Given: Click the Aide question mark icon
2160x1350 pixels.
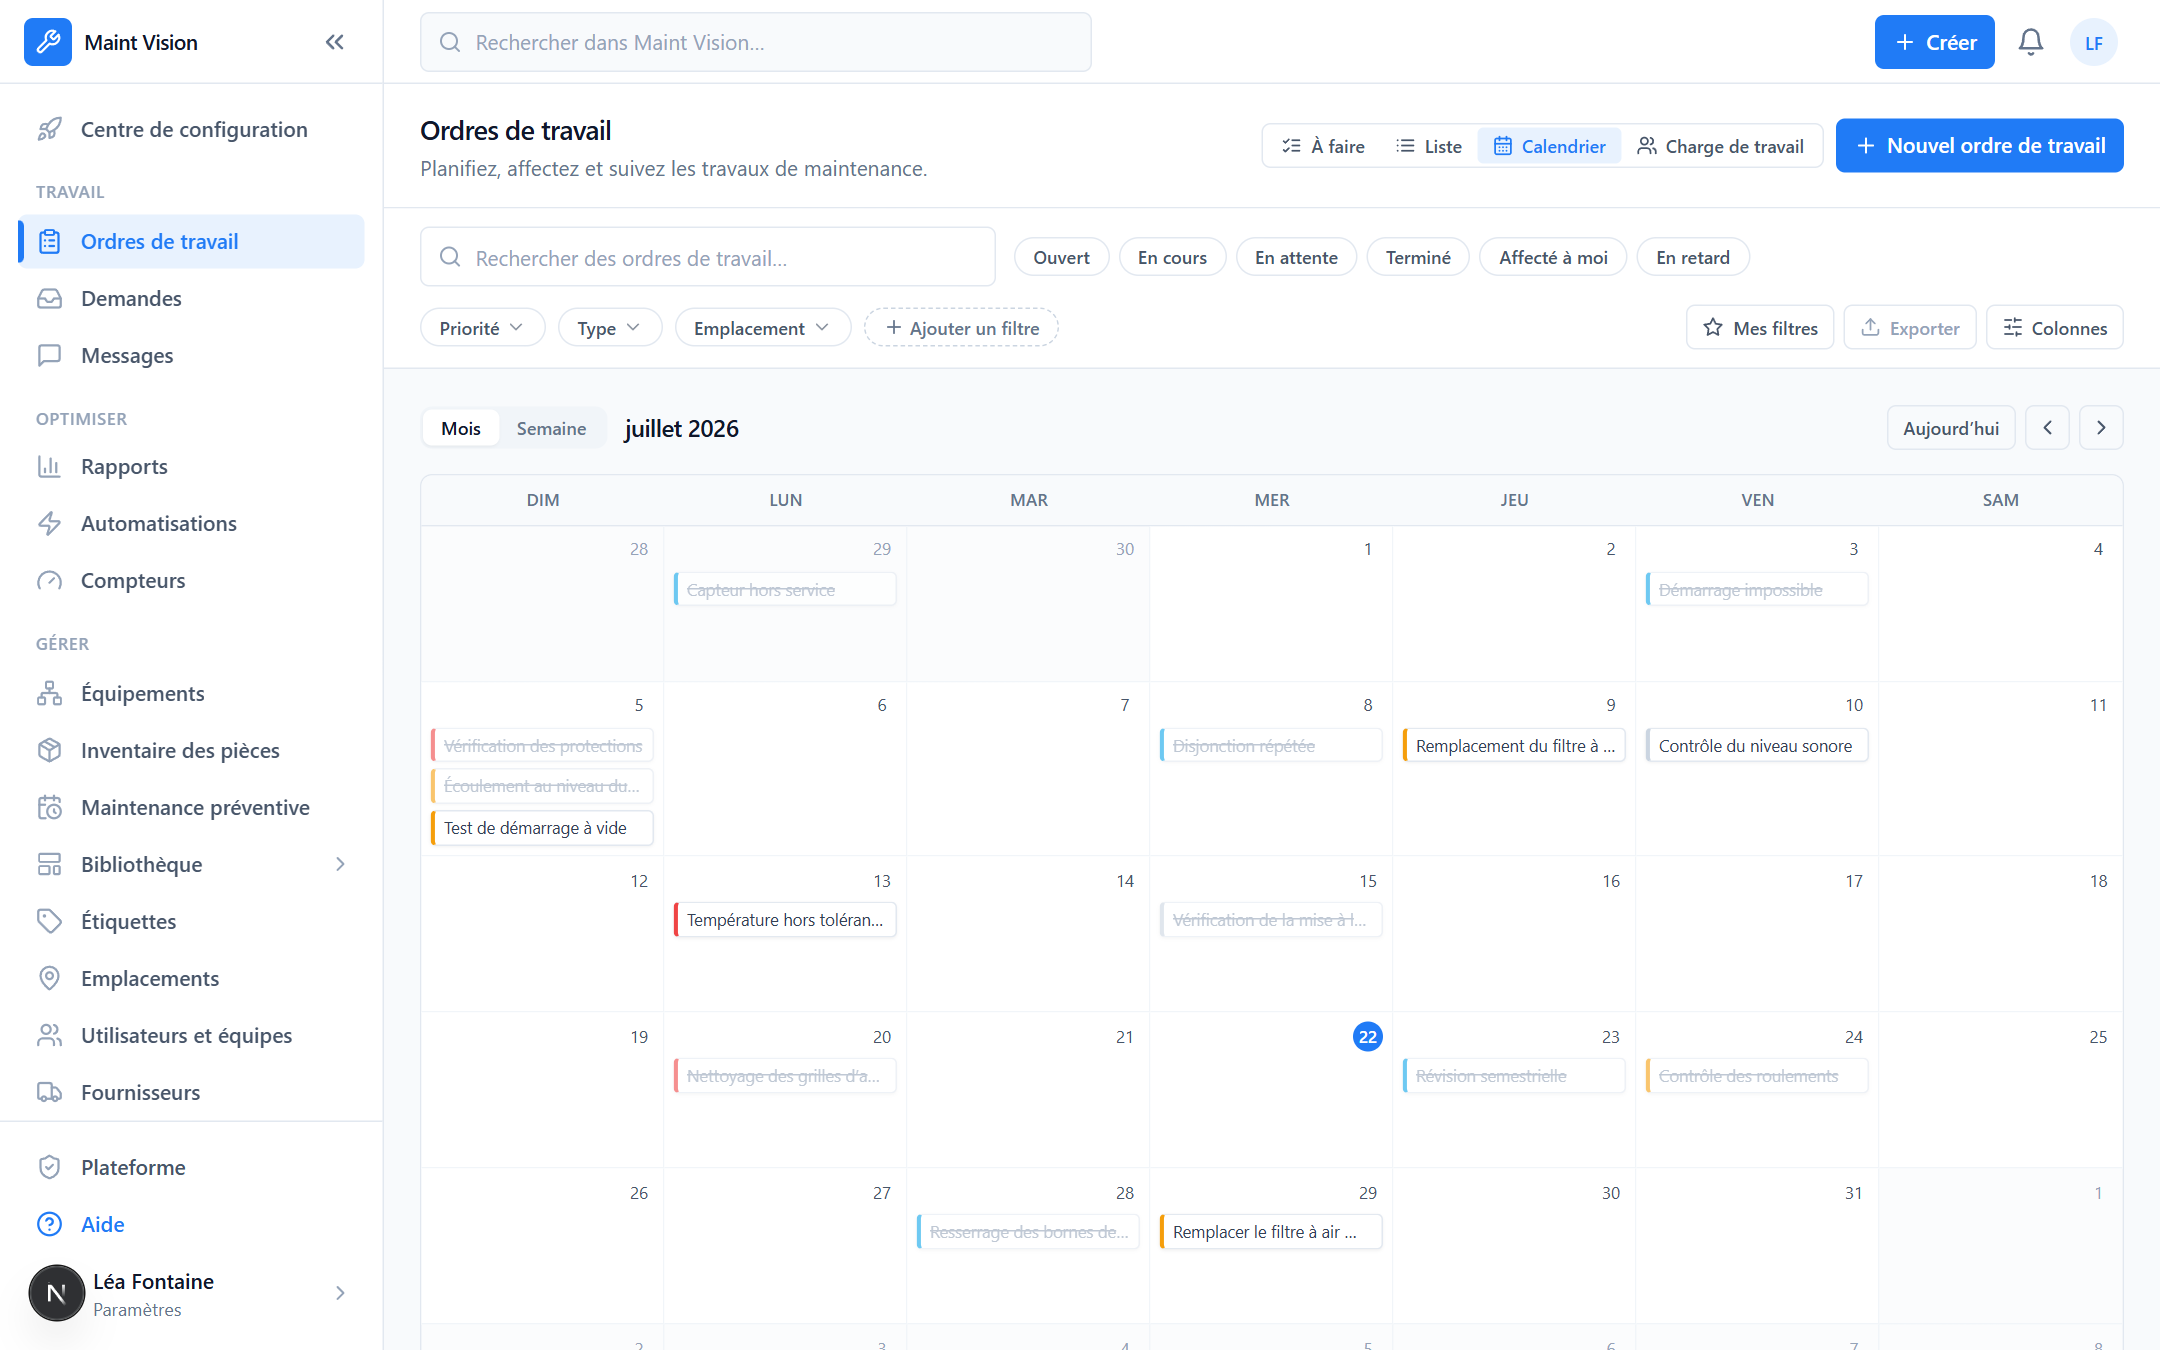Looking at the screenshot, I should [49, 1224].
